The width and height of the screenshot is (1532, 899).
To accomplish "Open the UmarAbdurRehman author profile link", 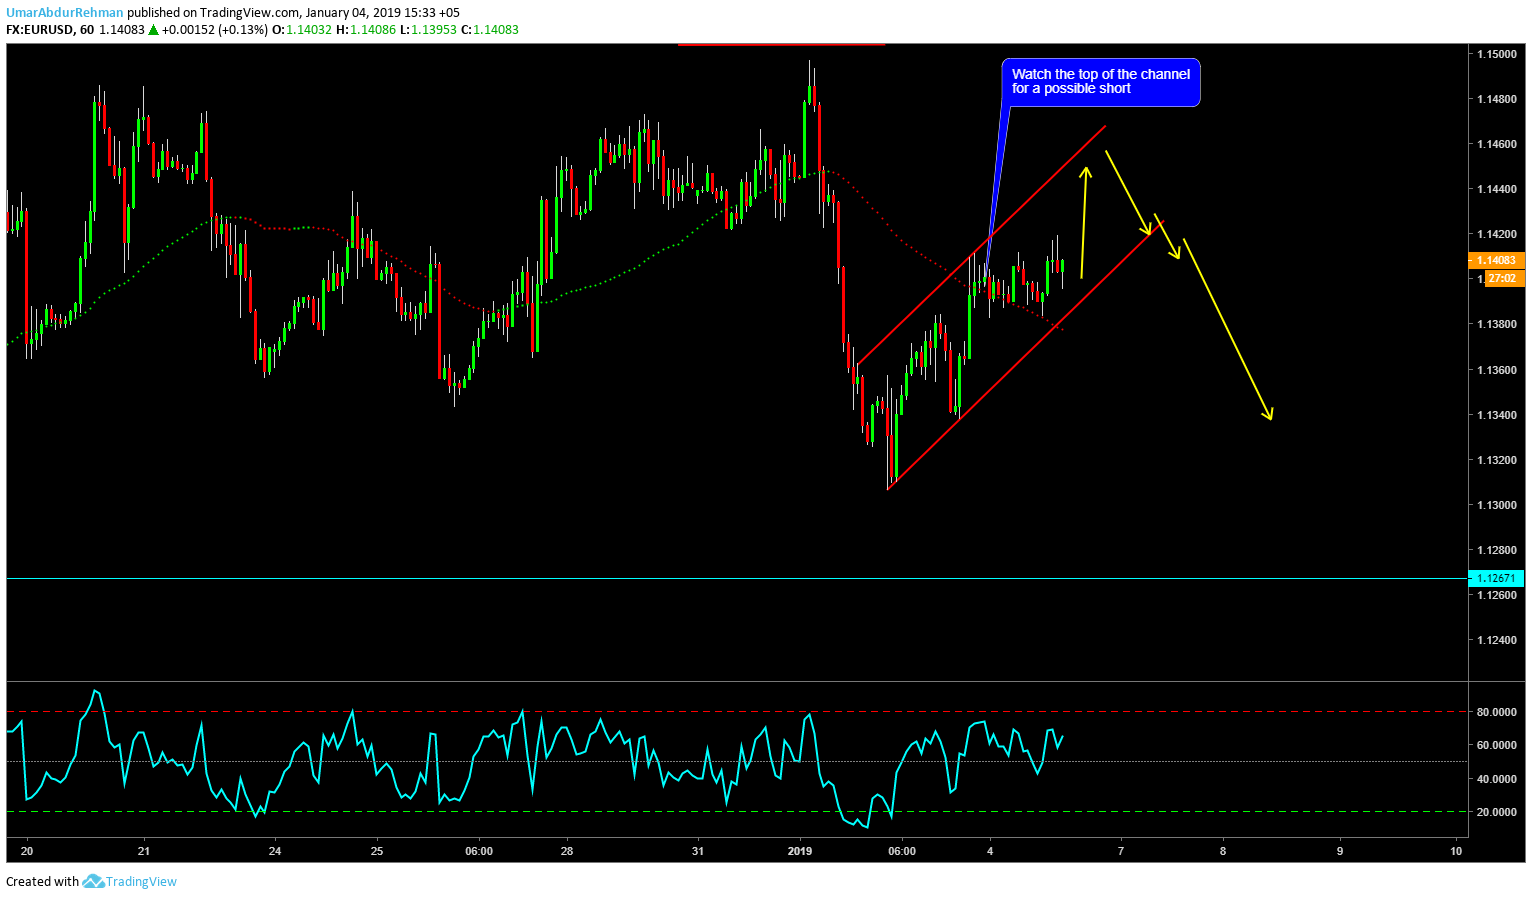I will click(65, 13).
